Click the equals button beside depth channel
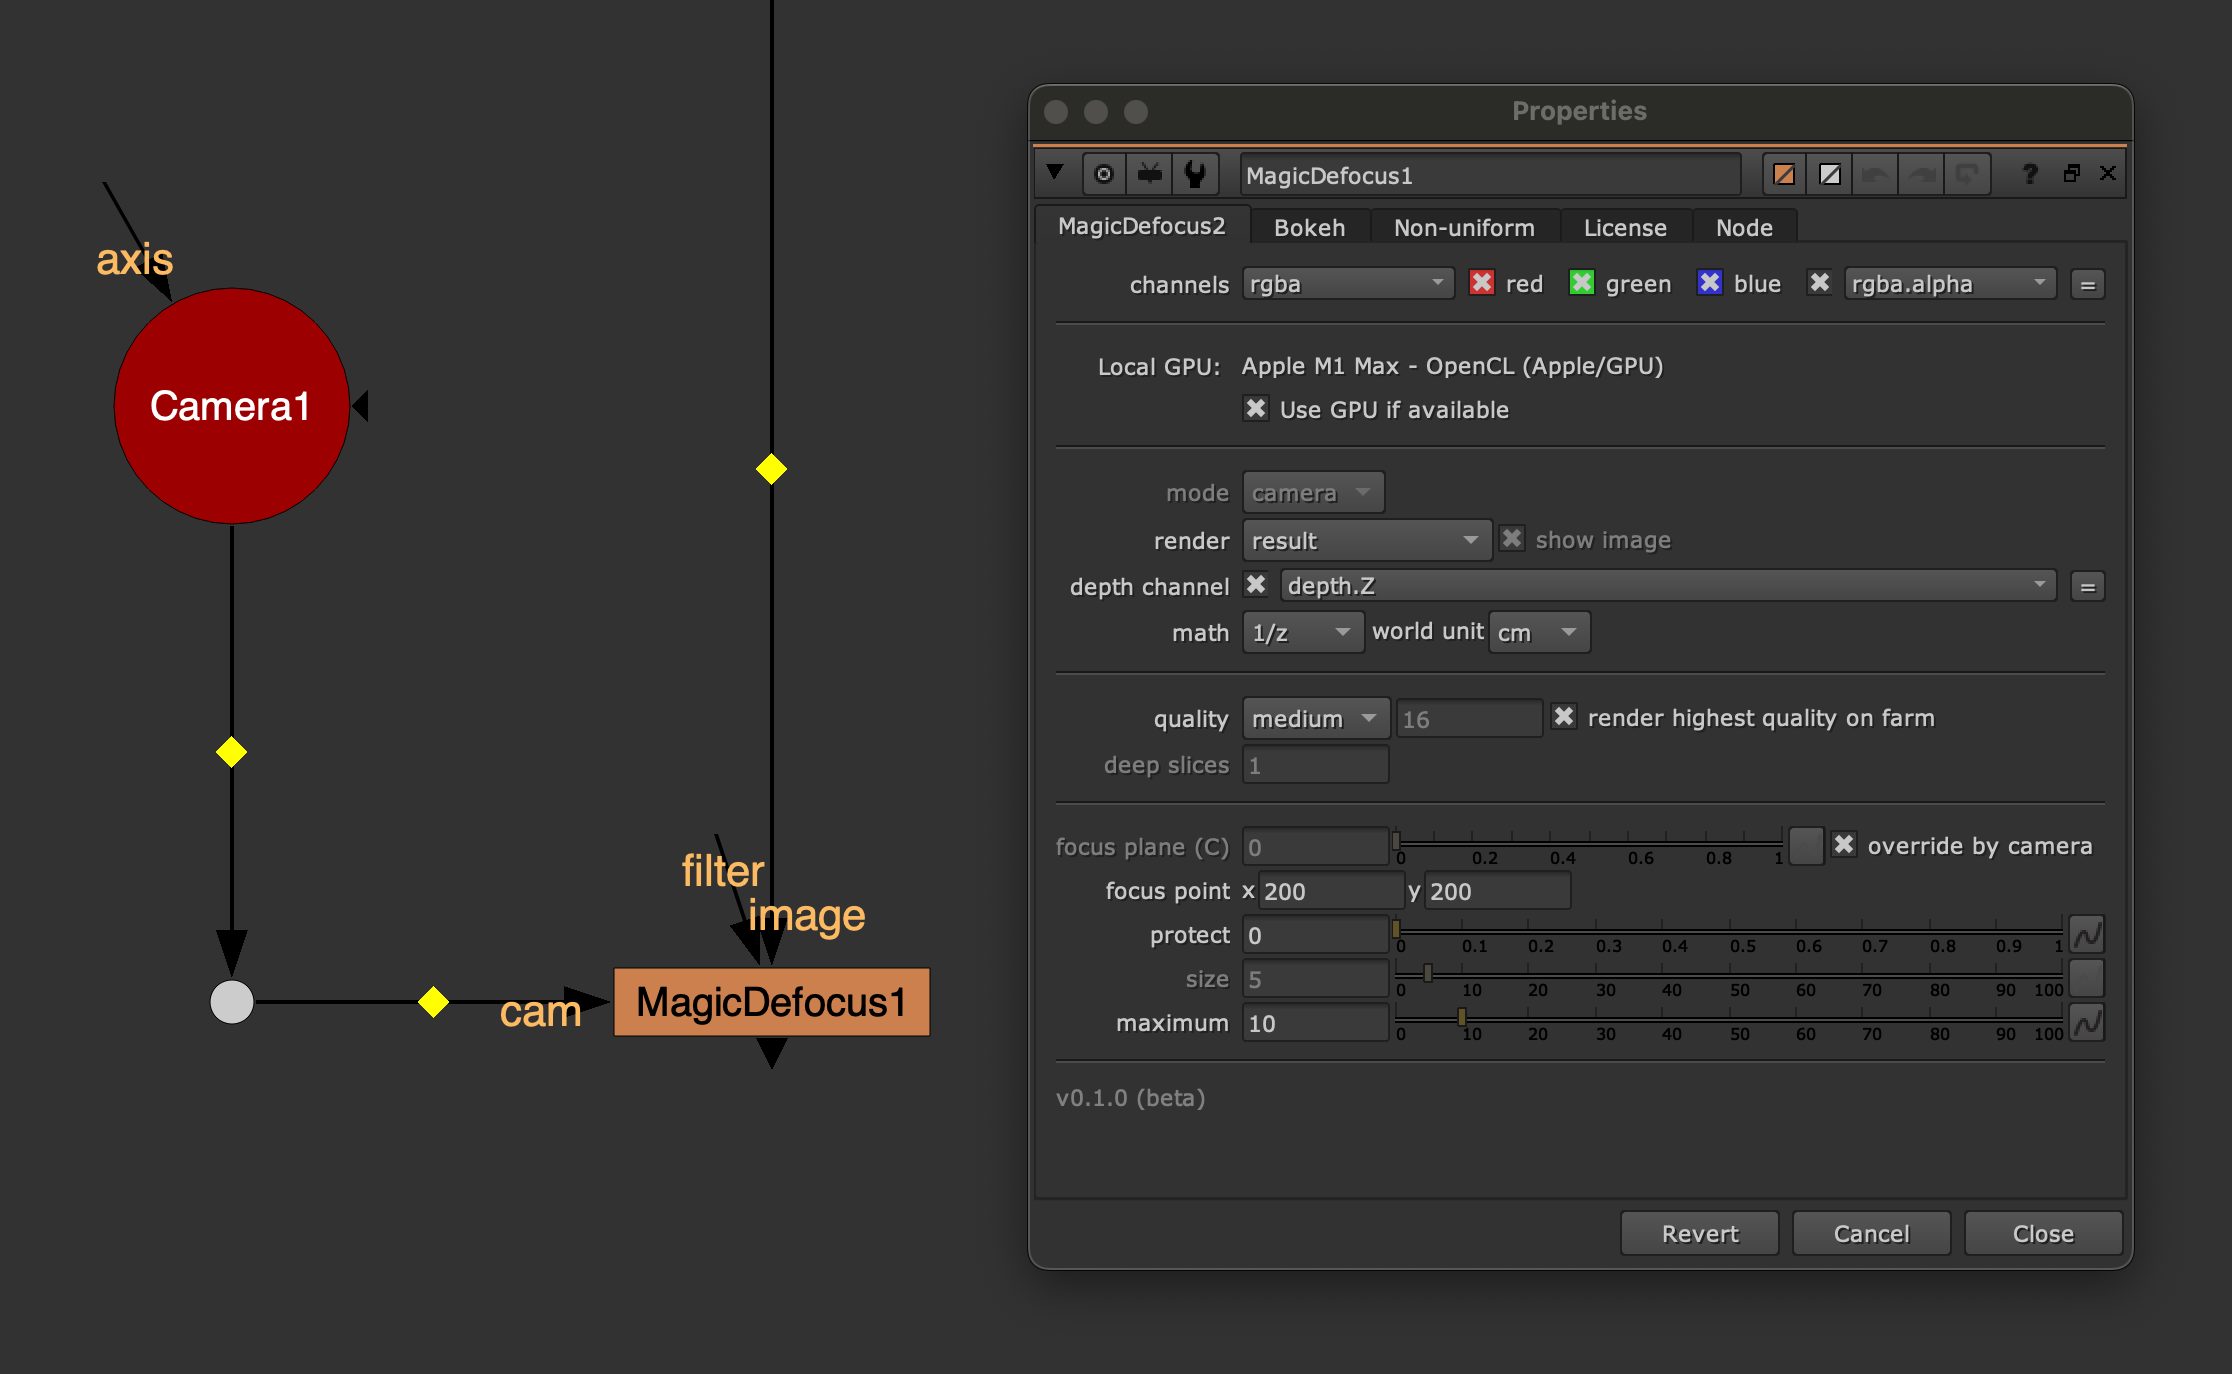This screenshot has width=2232, height=1374. (2087, 587)
